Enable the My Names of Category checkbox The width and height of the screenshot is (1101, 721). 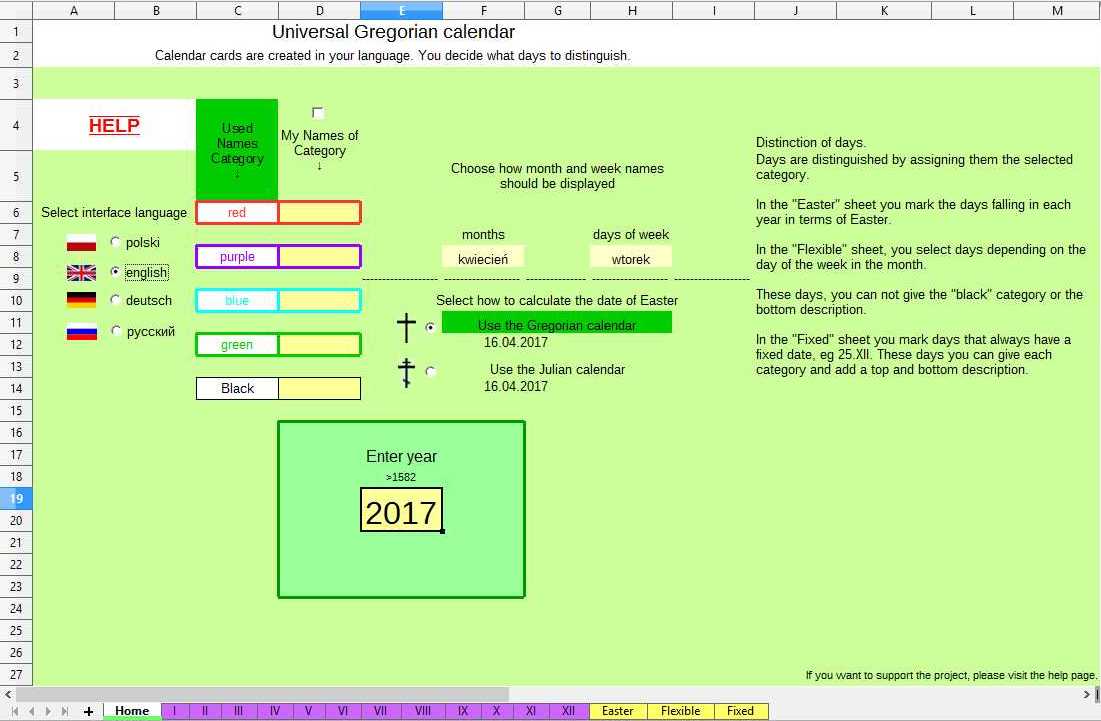[x=318, y=113]
